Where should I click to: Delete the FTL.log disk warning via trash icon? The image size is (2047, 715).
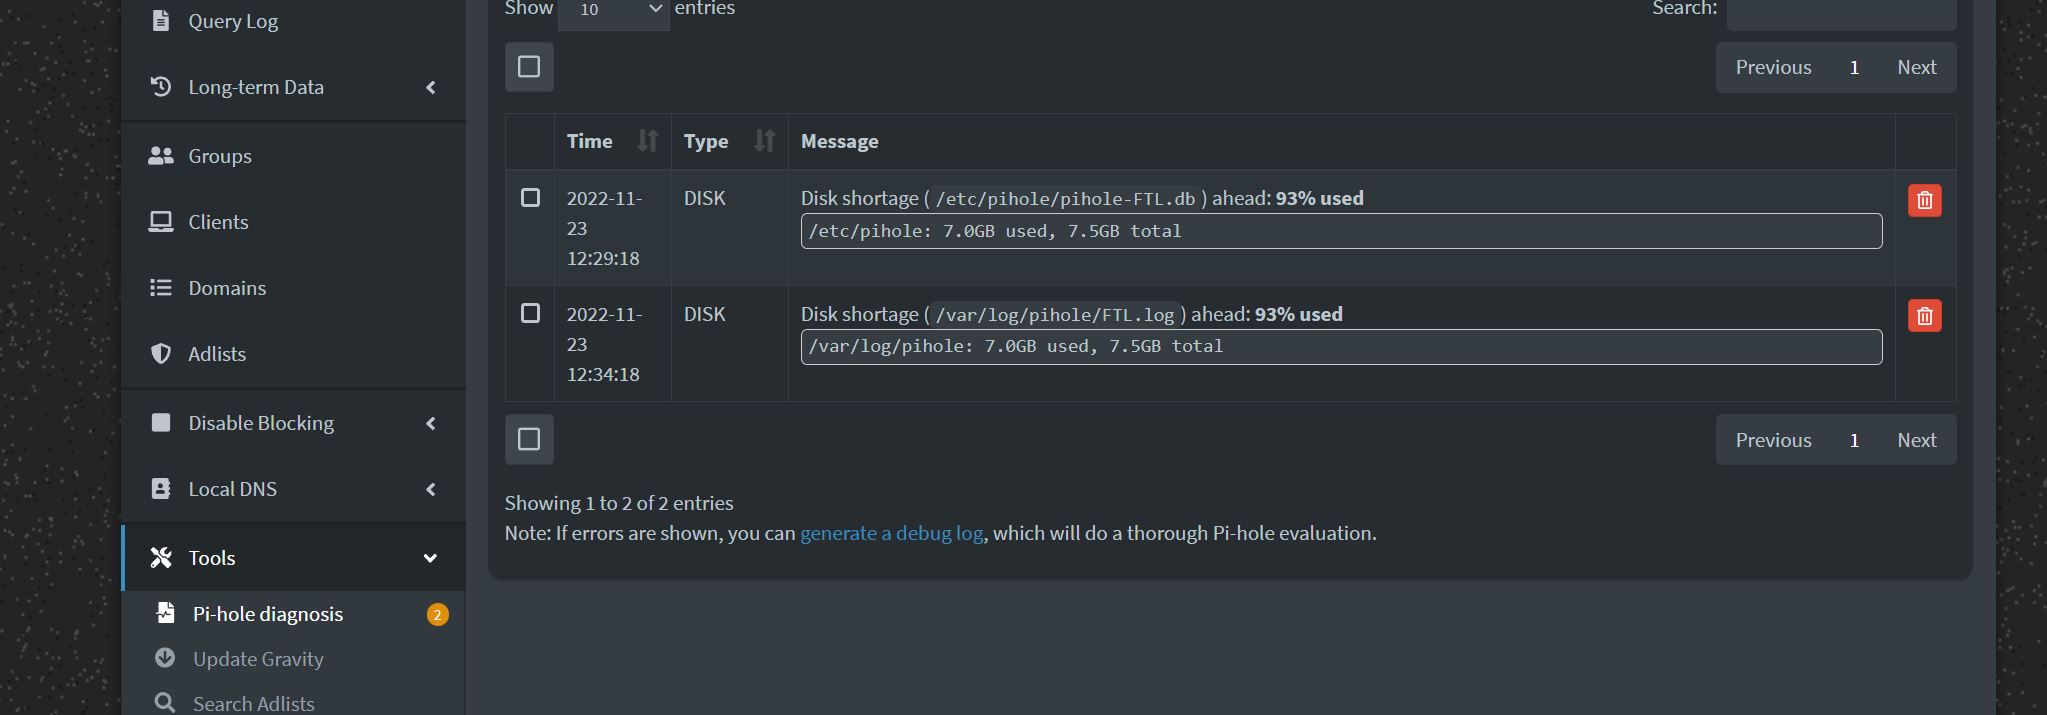click(1924, 316)
